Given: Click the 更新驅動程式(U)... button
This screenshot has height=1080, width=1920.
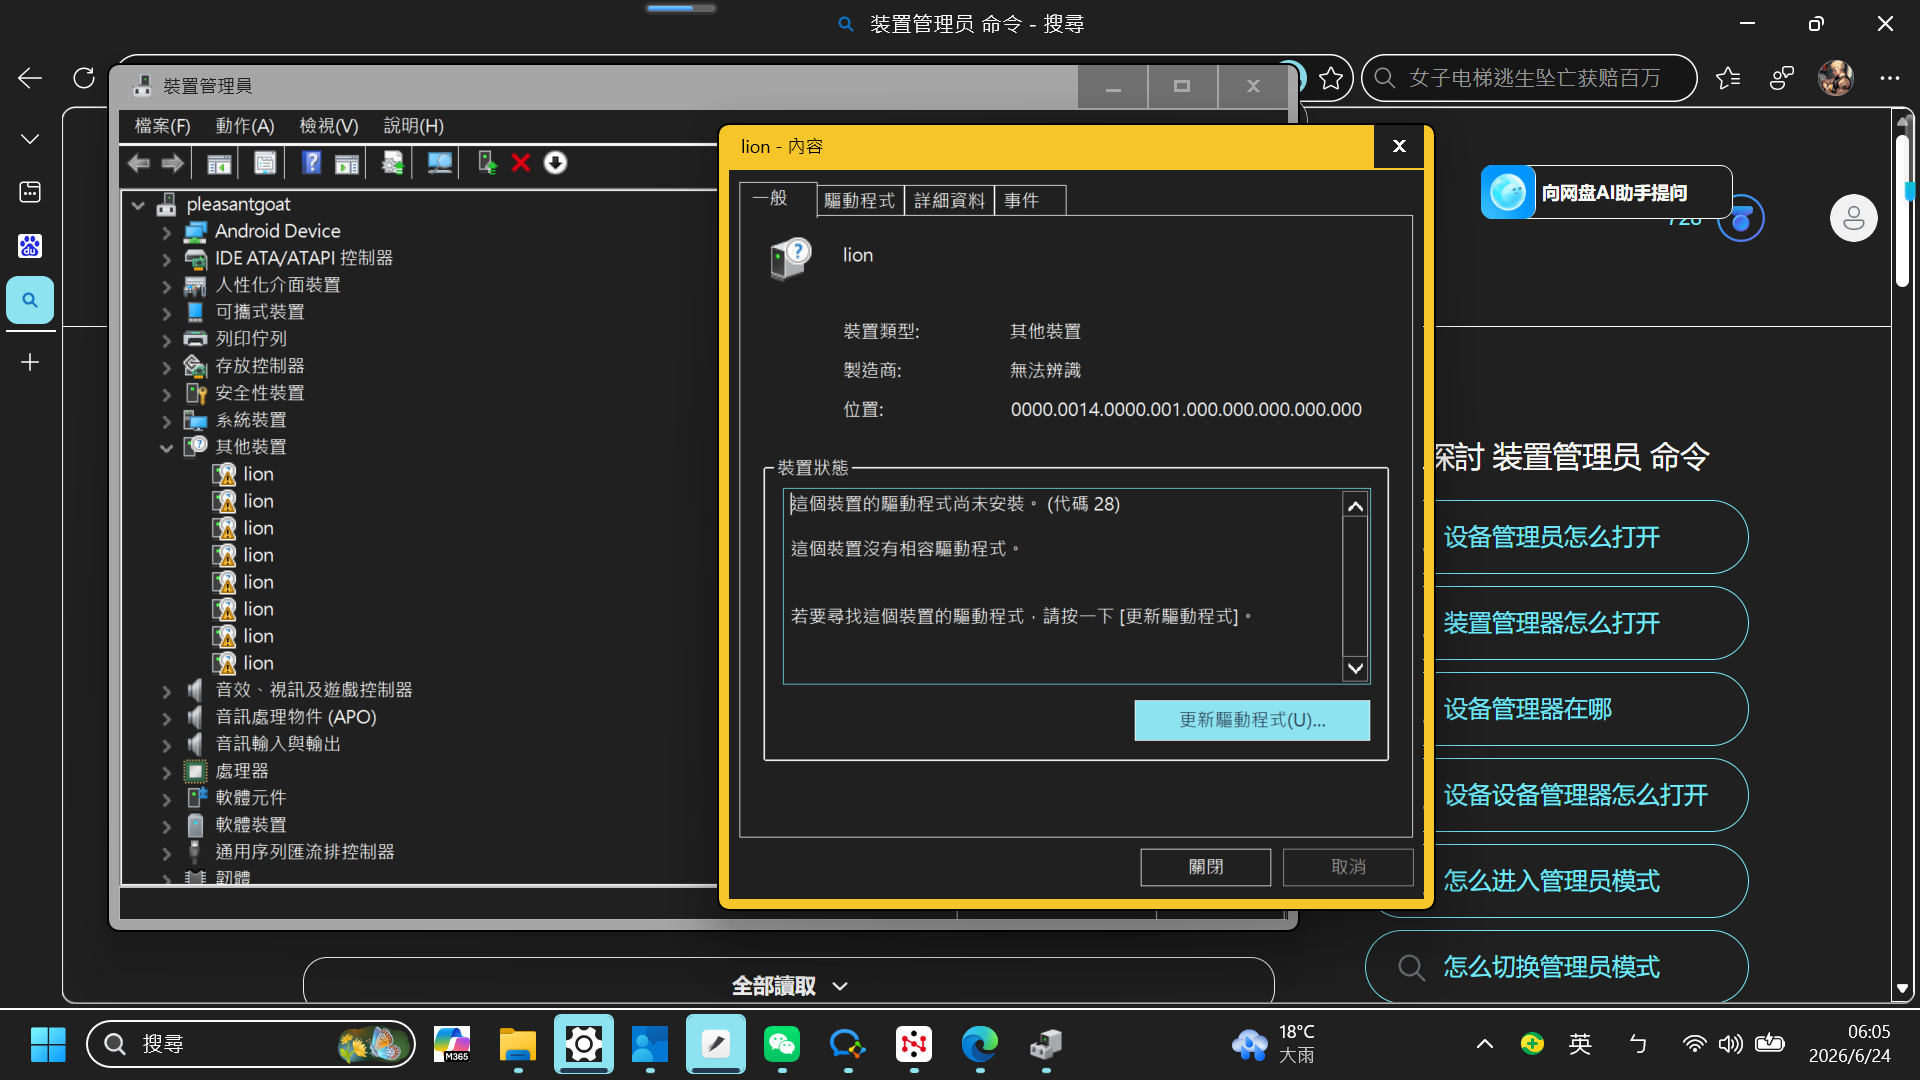Looking at the screenshot, I should coord(1252,720).
